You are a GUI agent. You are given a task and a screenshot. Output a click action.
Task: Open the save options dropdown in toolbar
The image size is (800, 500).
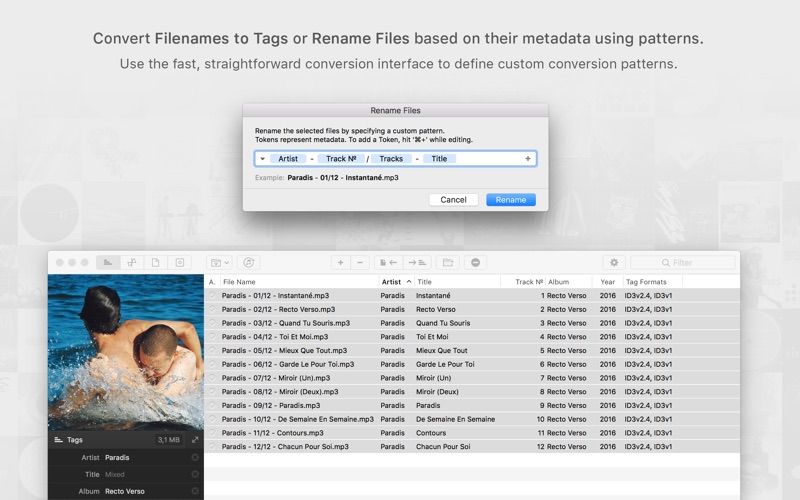219,262
